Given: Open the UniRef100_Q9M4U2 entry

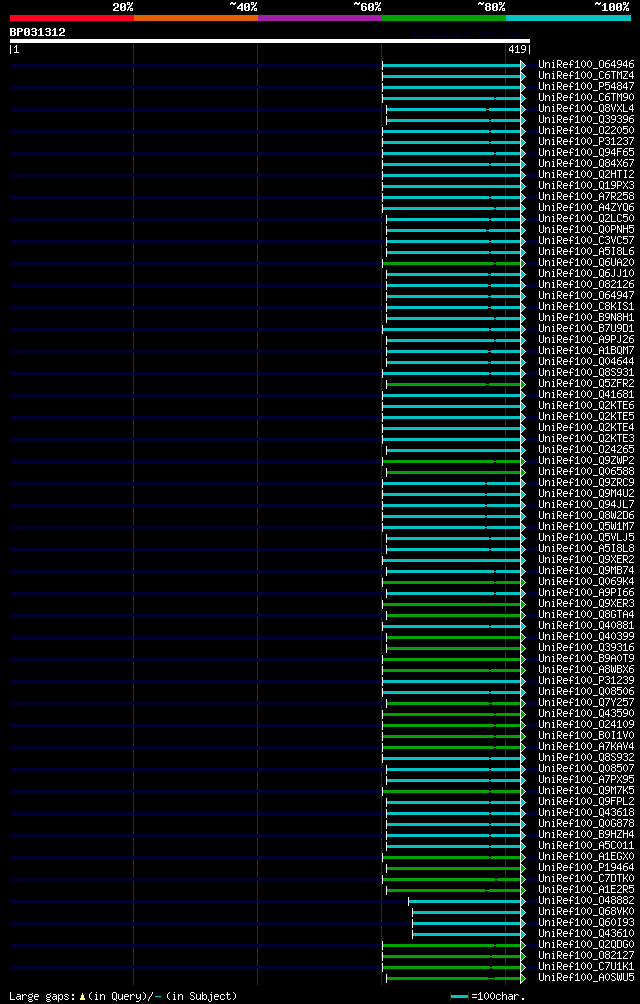Looking at the screenshot, I should [586, 494].
